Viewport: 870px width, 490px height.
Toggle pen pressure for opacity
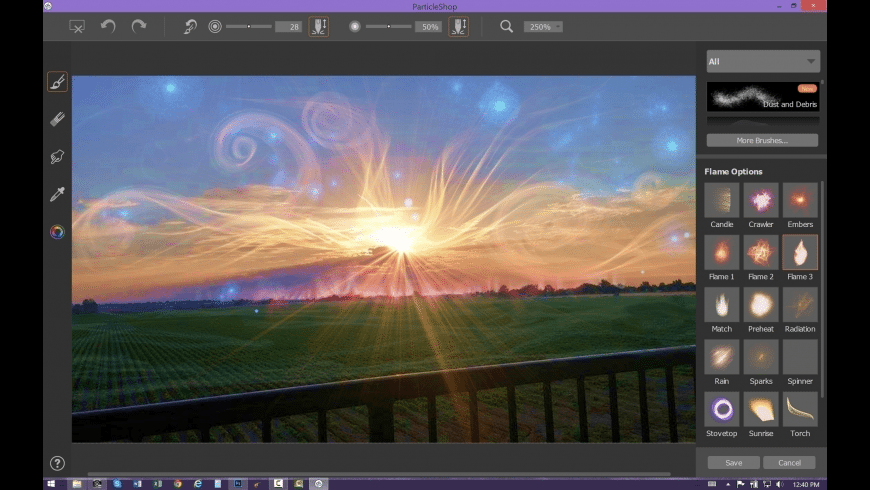tap(458, 26)
